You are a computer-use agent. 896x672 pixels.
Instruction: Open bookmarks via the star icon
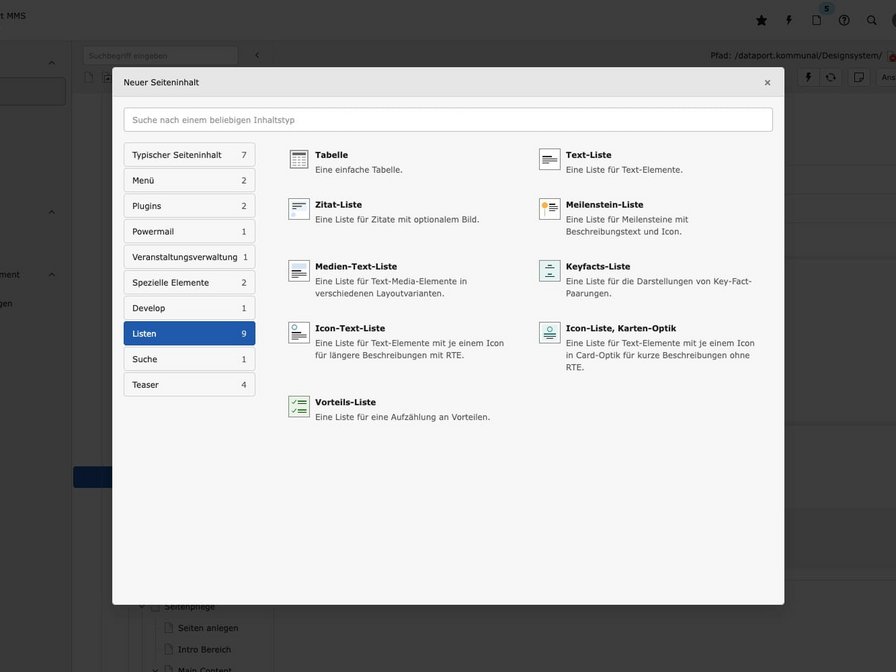point(761,20)
